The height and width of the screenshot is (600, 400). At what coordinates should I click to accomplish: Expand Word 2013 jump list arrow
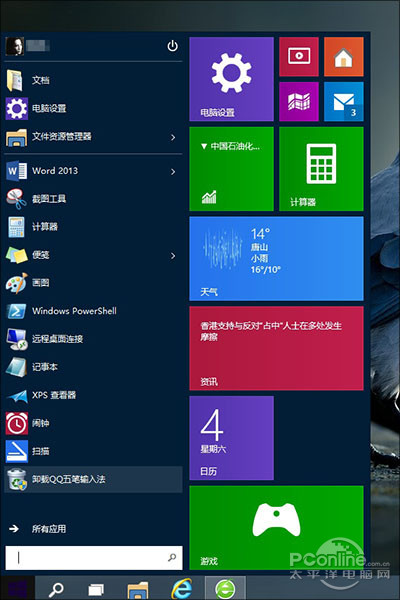point(173,171)
